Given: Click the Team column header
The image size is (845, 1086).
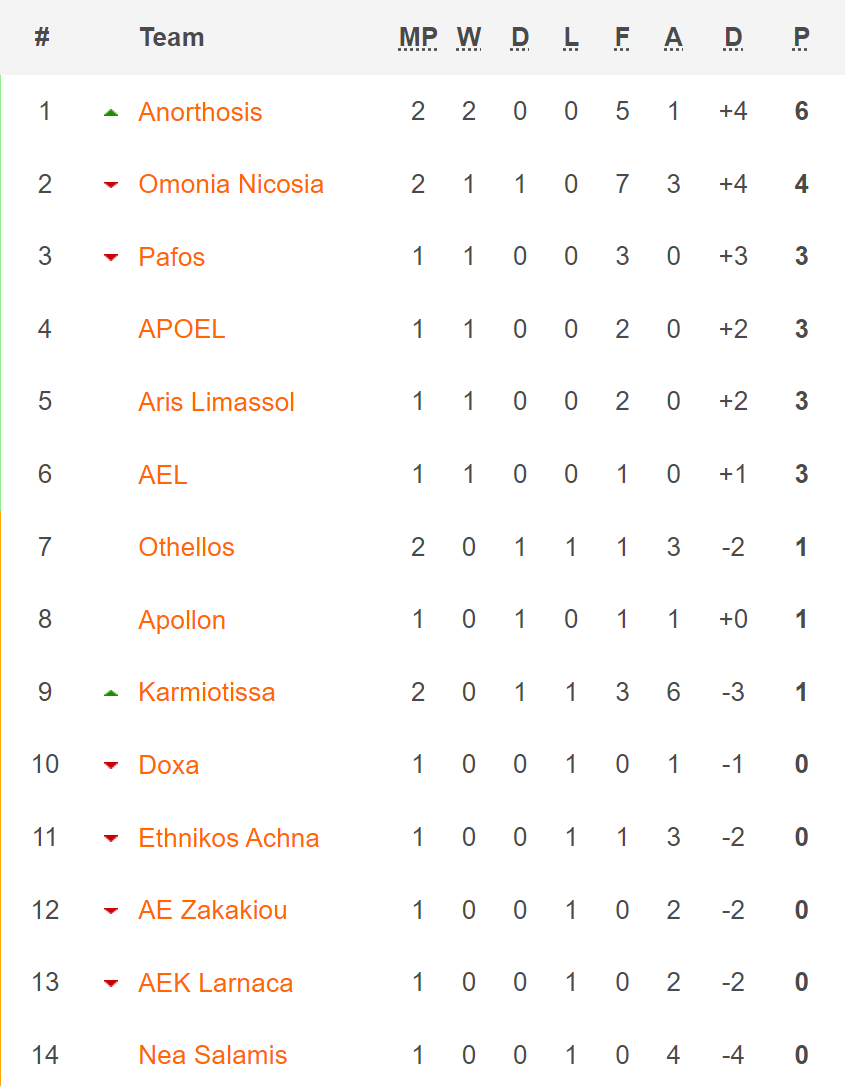Looking at the screenshot, I should [x=172, y=38].
